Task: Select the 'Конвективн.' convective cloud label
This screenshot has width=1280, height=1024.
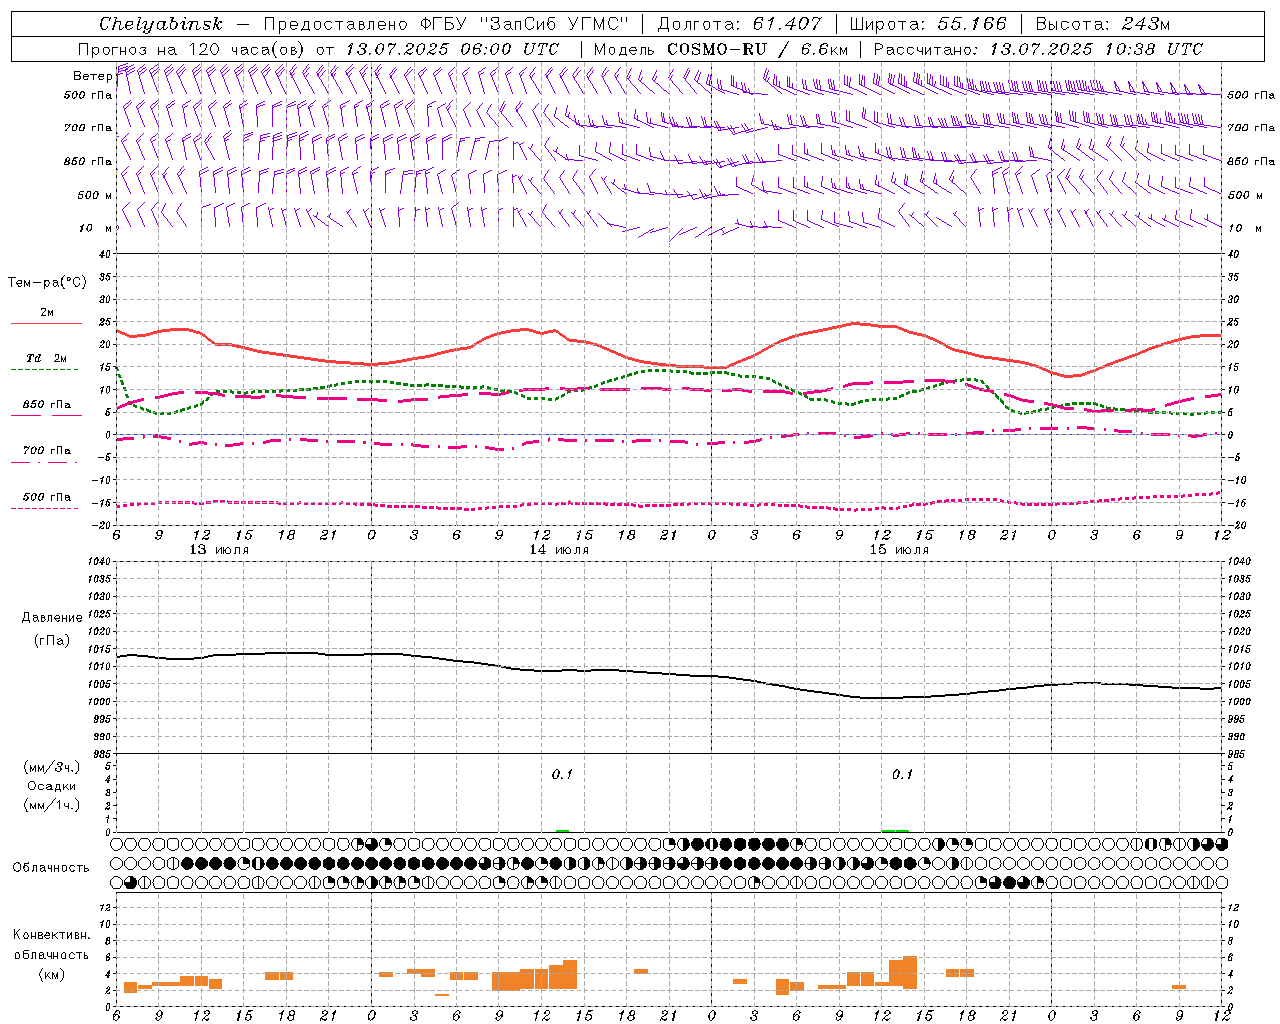Action: pos(51,935)
